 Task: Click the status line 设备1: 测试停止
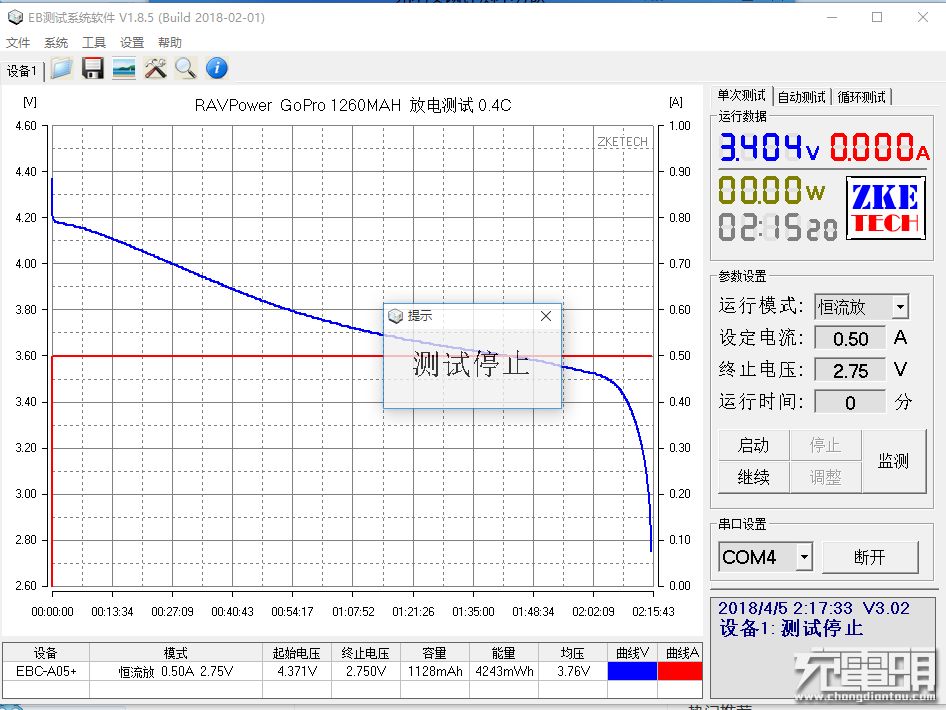[x=791, y=629]
